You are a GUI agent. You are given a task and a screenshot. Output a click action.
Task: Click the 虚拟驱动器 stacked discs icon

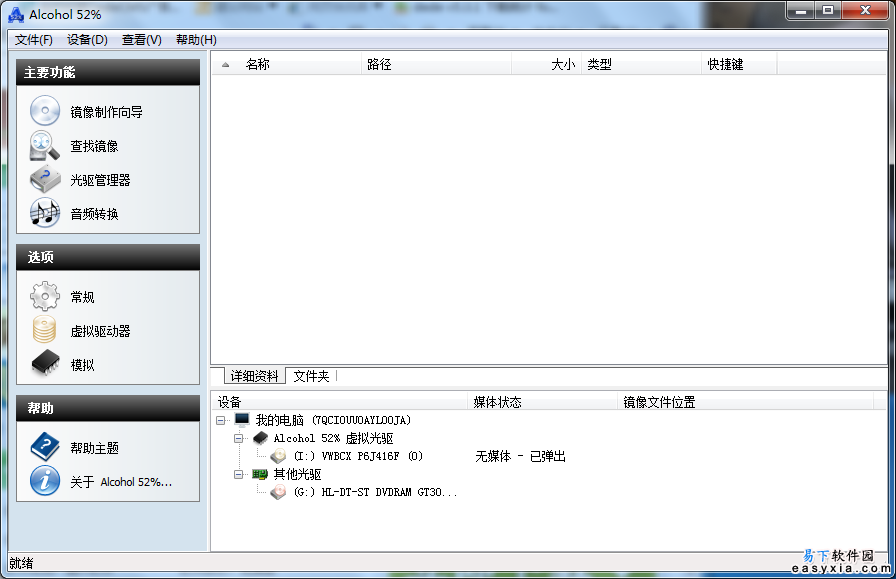click(x=45, y=330)
